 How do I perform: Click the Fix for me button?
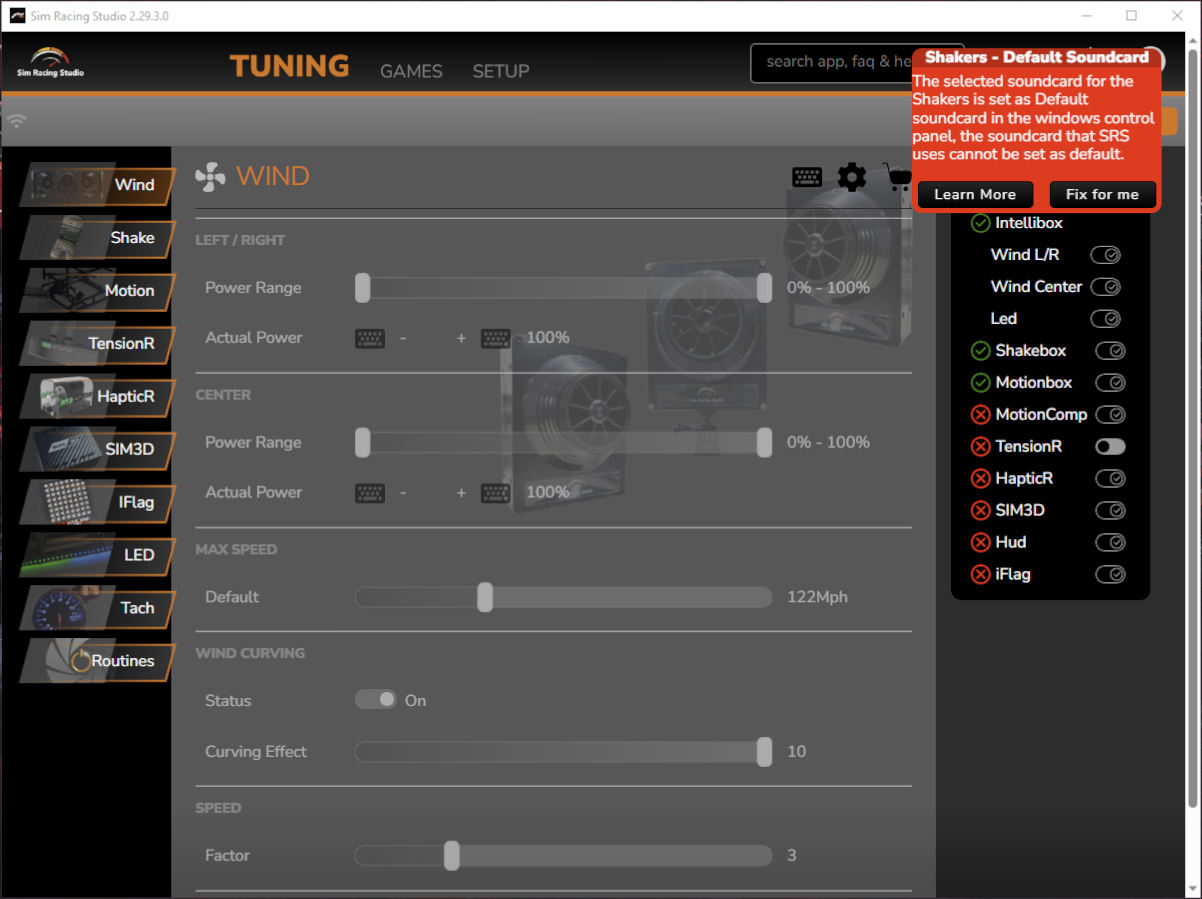pyautogui.click(x=1102, y=195)
